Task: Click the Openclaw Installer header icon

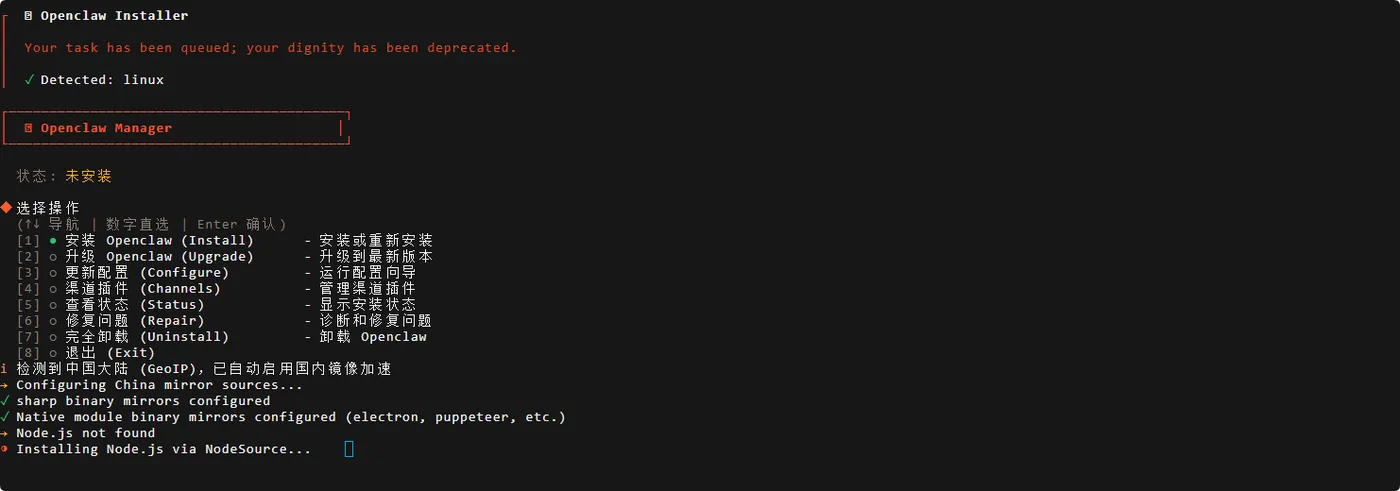Action: [28, 16]
